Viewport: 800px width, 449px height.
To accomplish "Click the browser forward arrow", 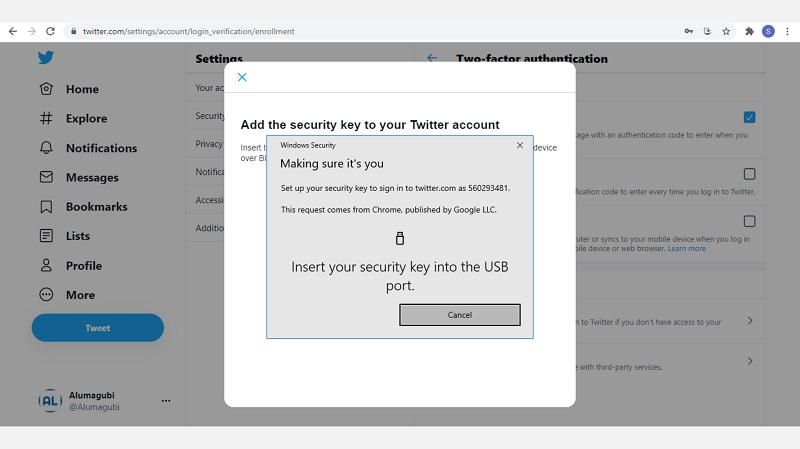I will [x=32, y=31].
